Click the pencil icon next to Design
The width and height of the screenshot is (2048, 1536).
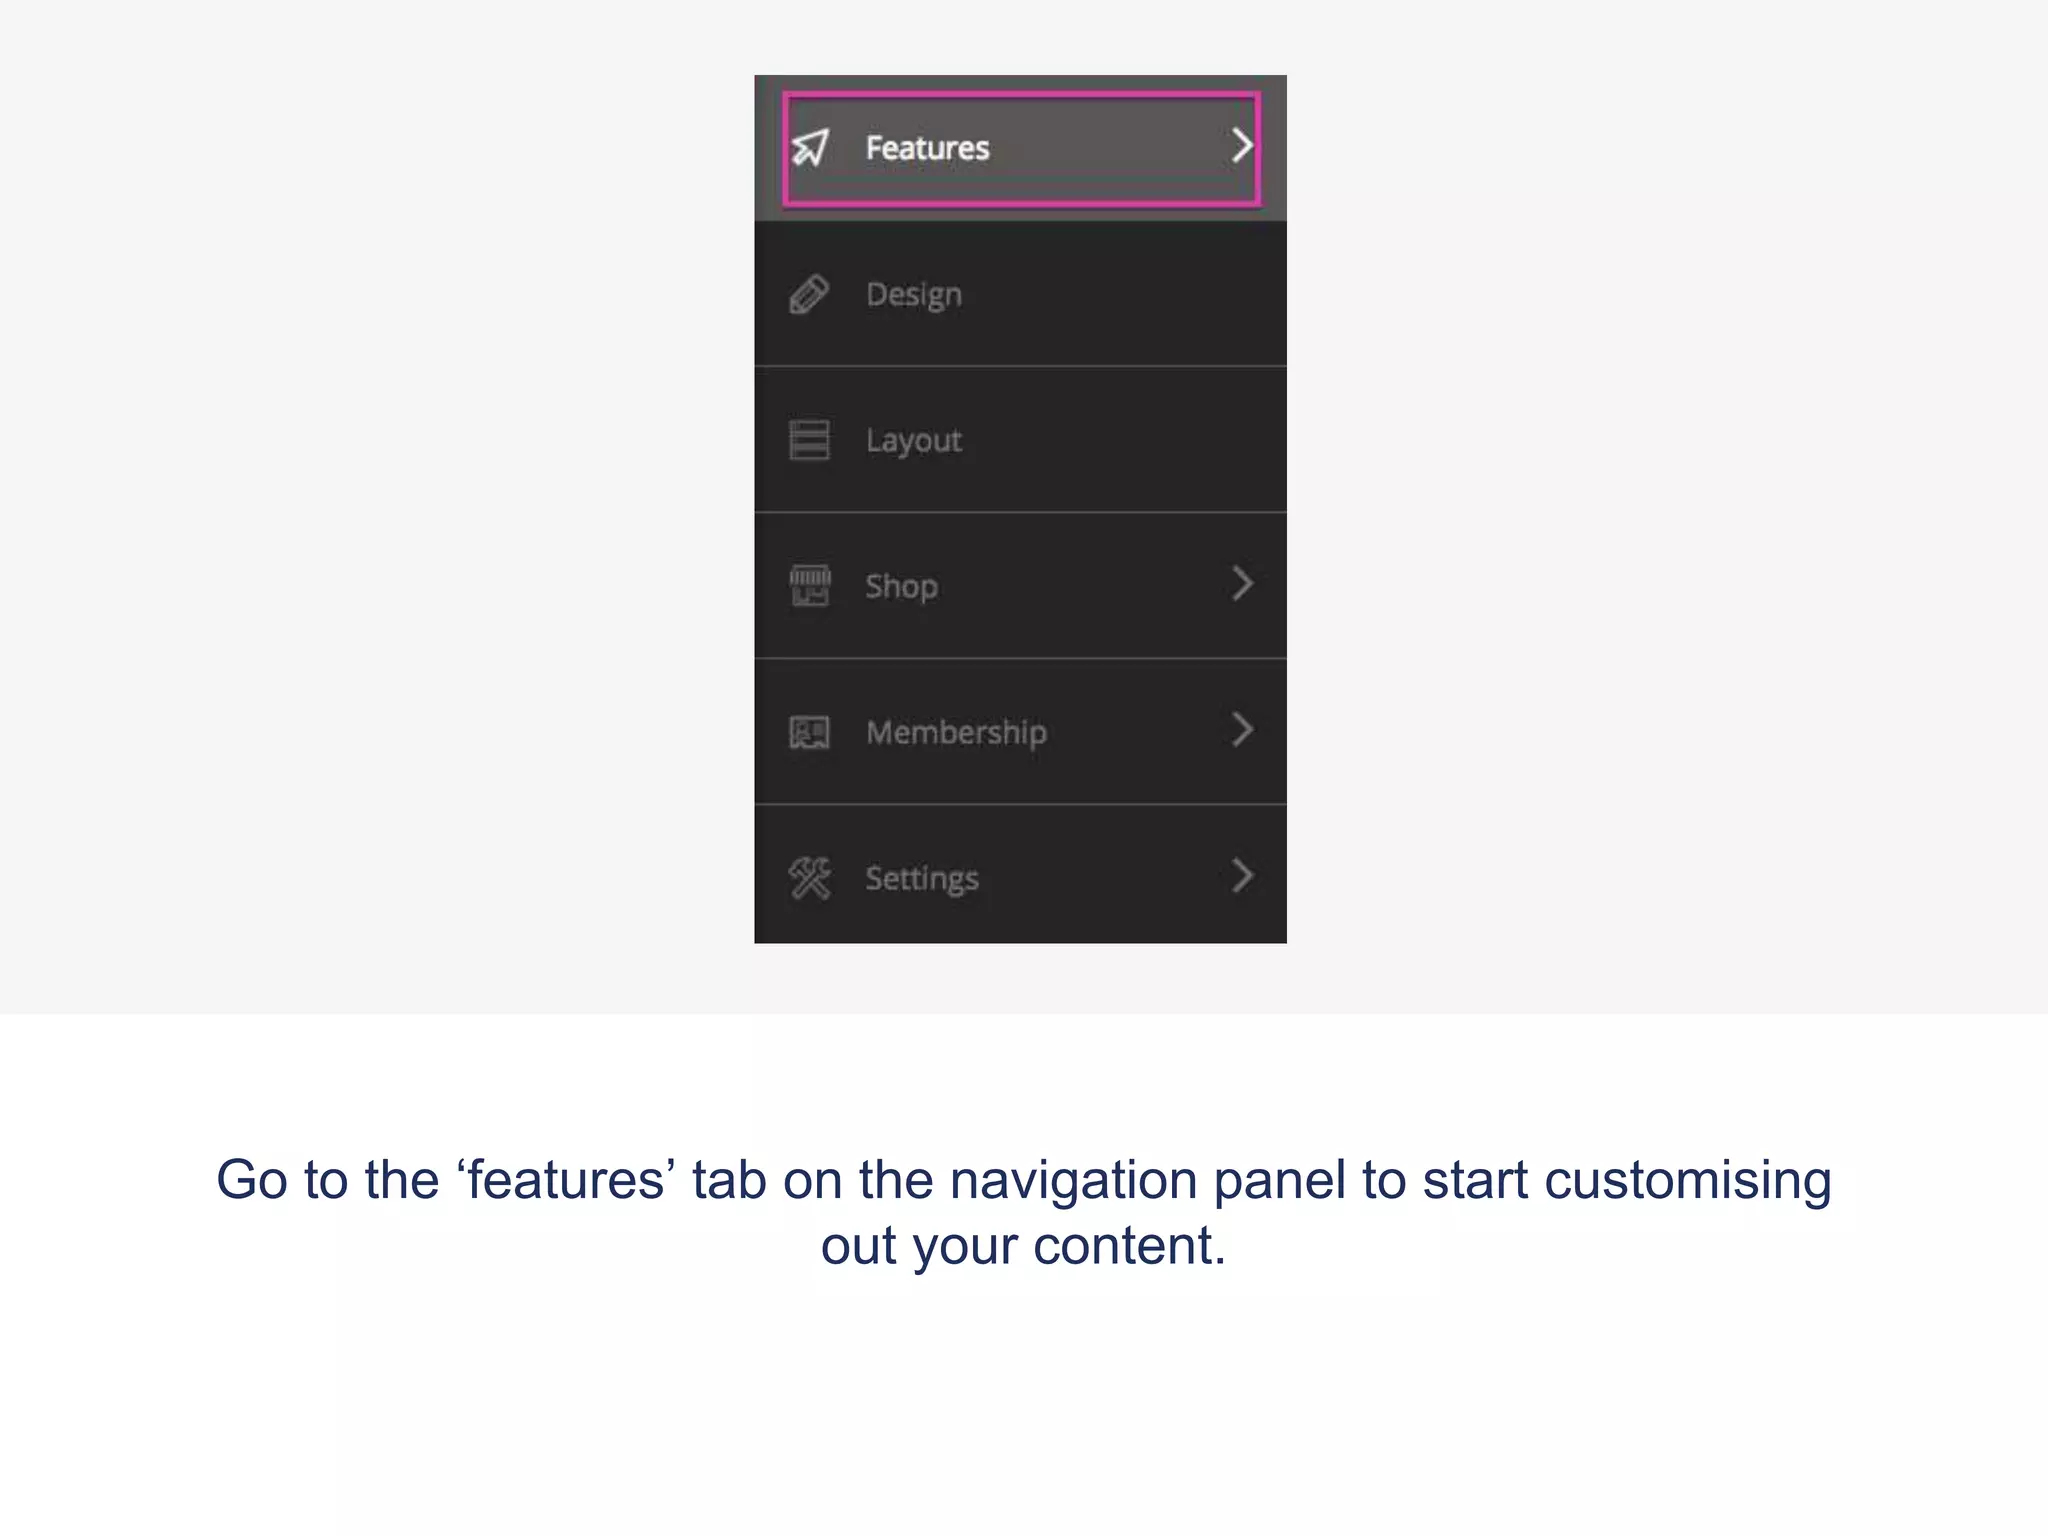(809, 295)
